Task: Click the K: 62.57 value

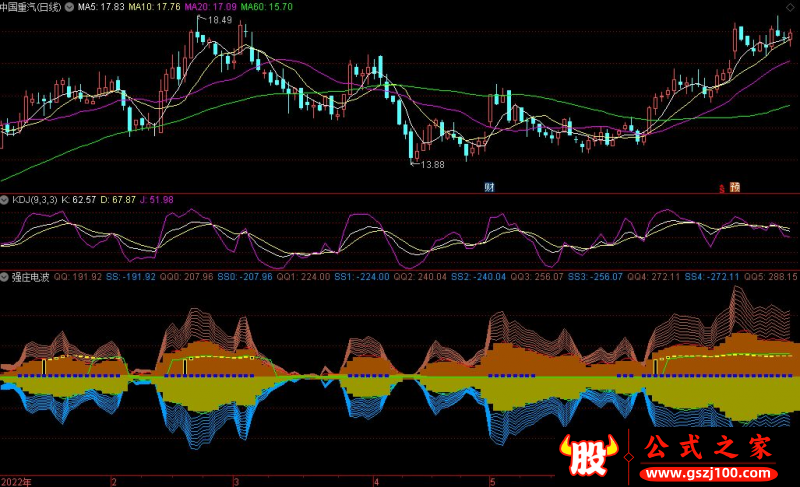Action: [79, 200]
